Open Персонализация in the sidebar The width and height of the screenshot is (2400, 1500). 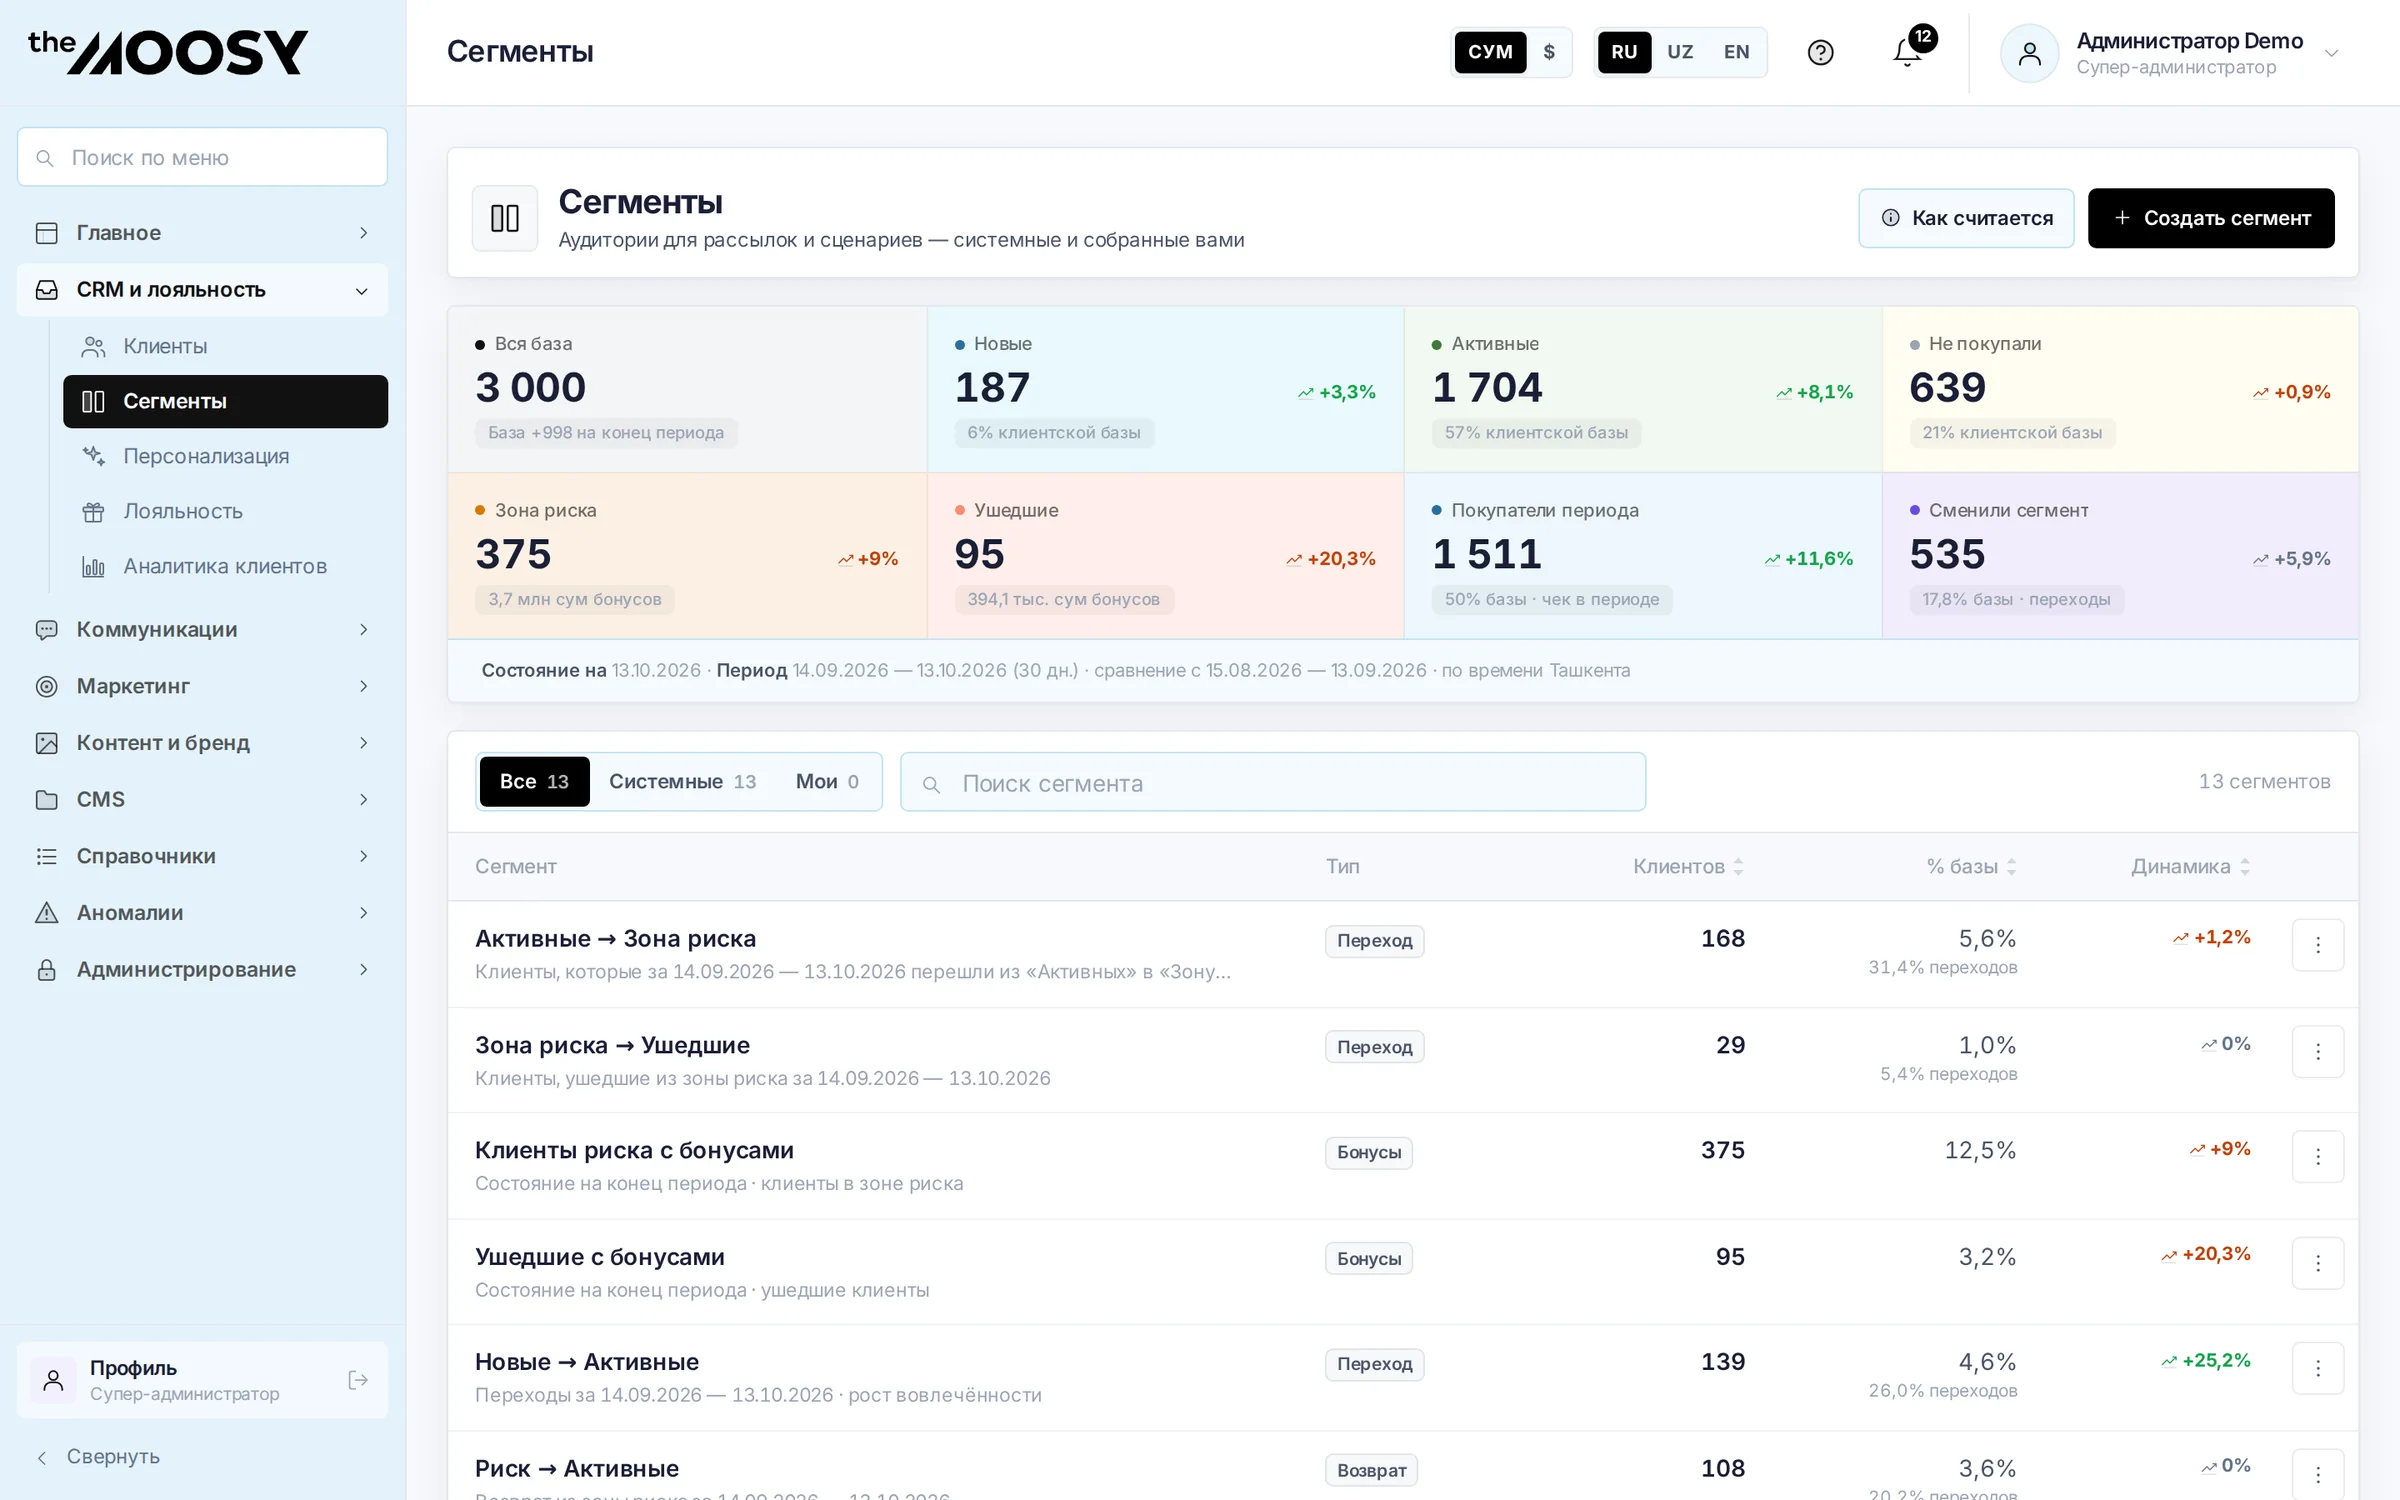coord(225,456)
